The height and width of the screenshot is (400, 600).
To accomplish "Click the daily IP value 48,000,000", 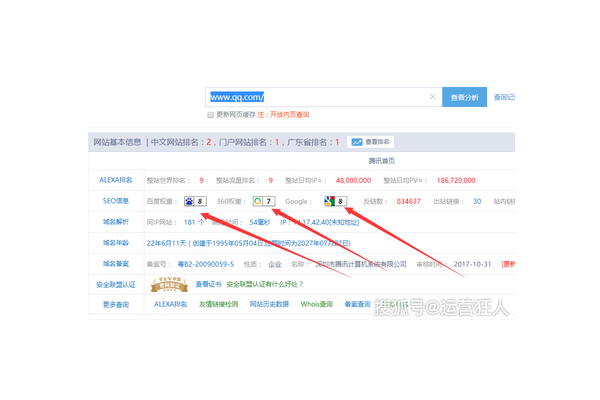I will [353, 180].
